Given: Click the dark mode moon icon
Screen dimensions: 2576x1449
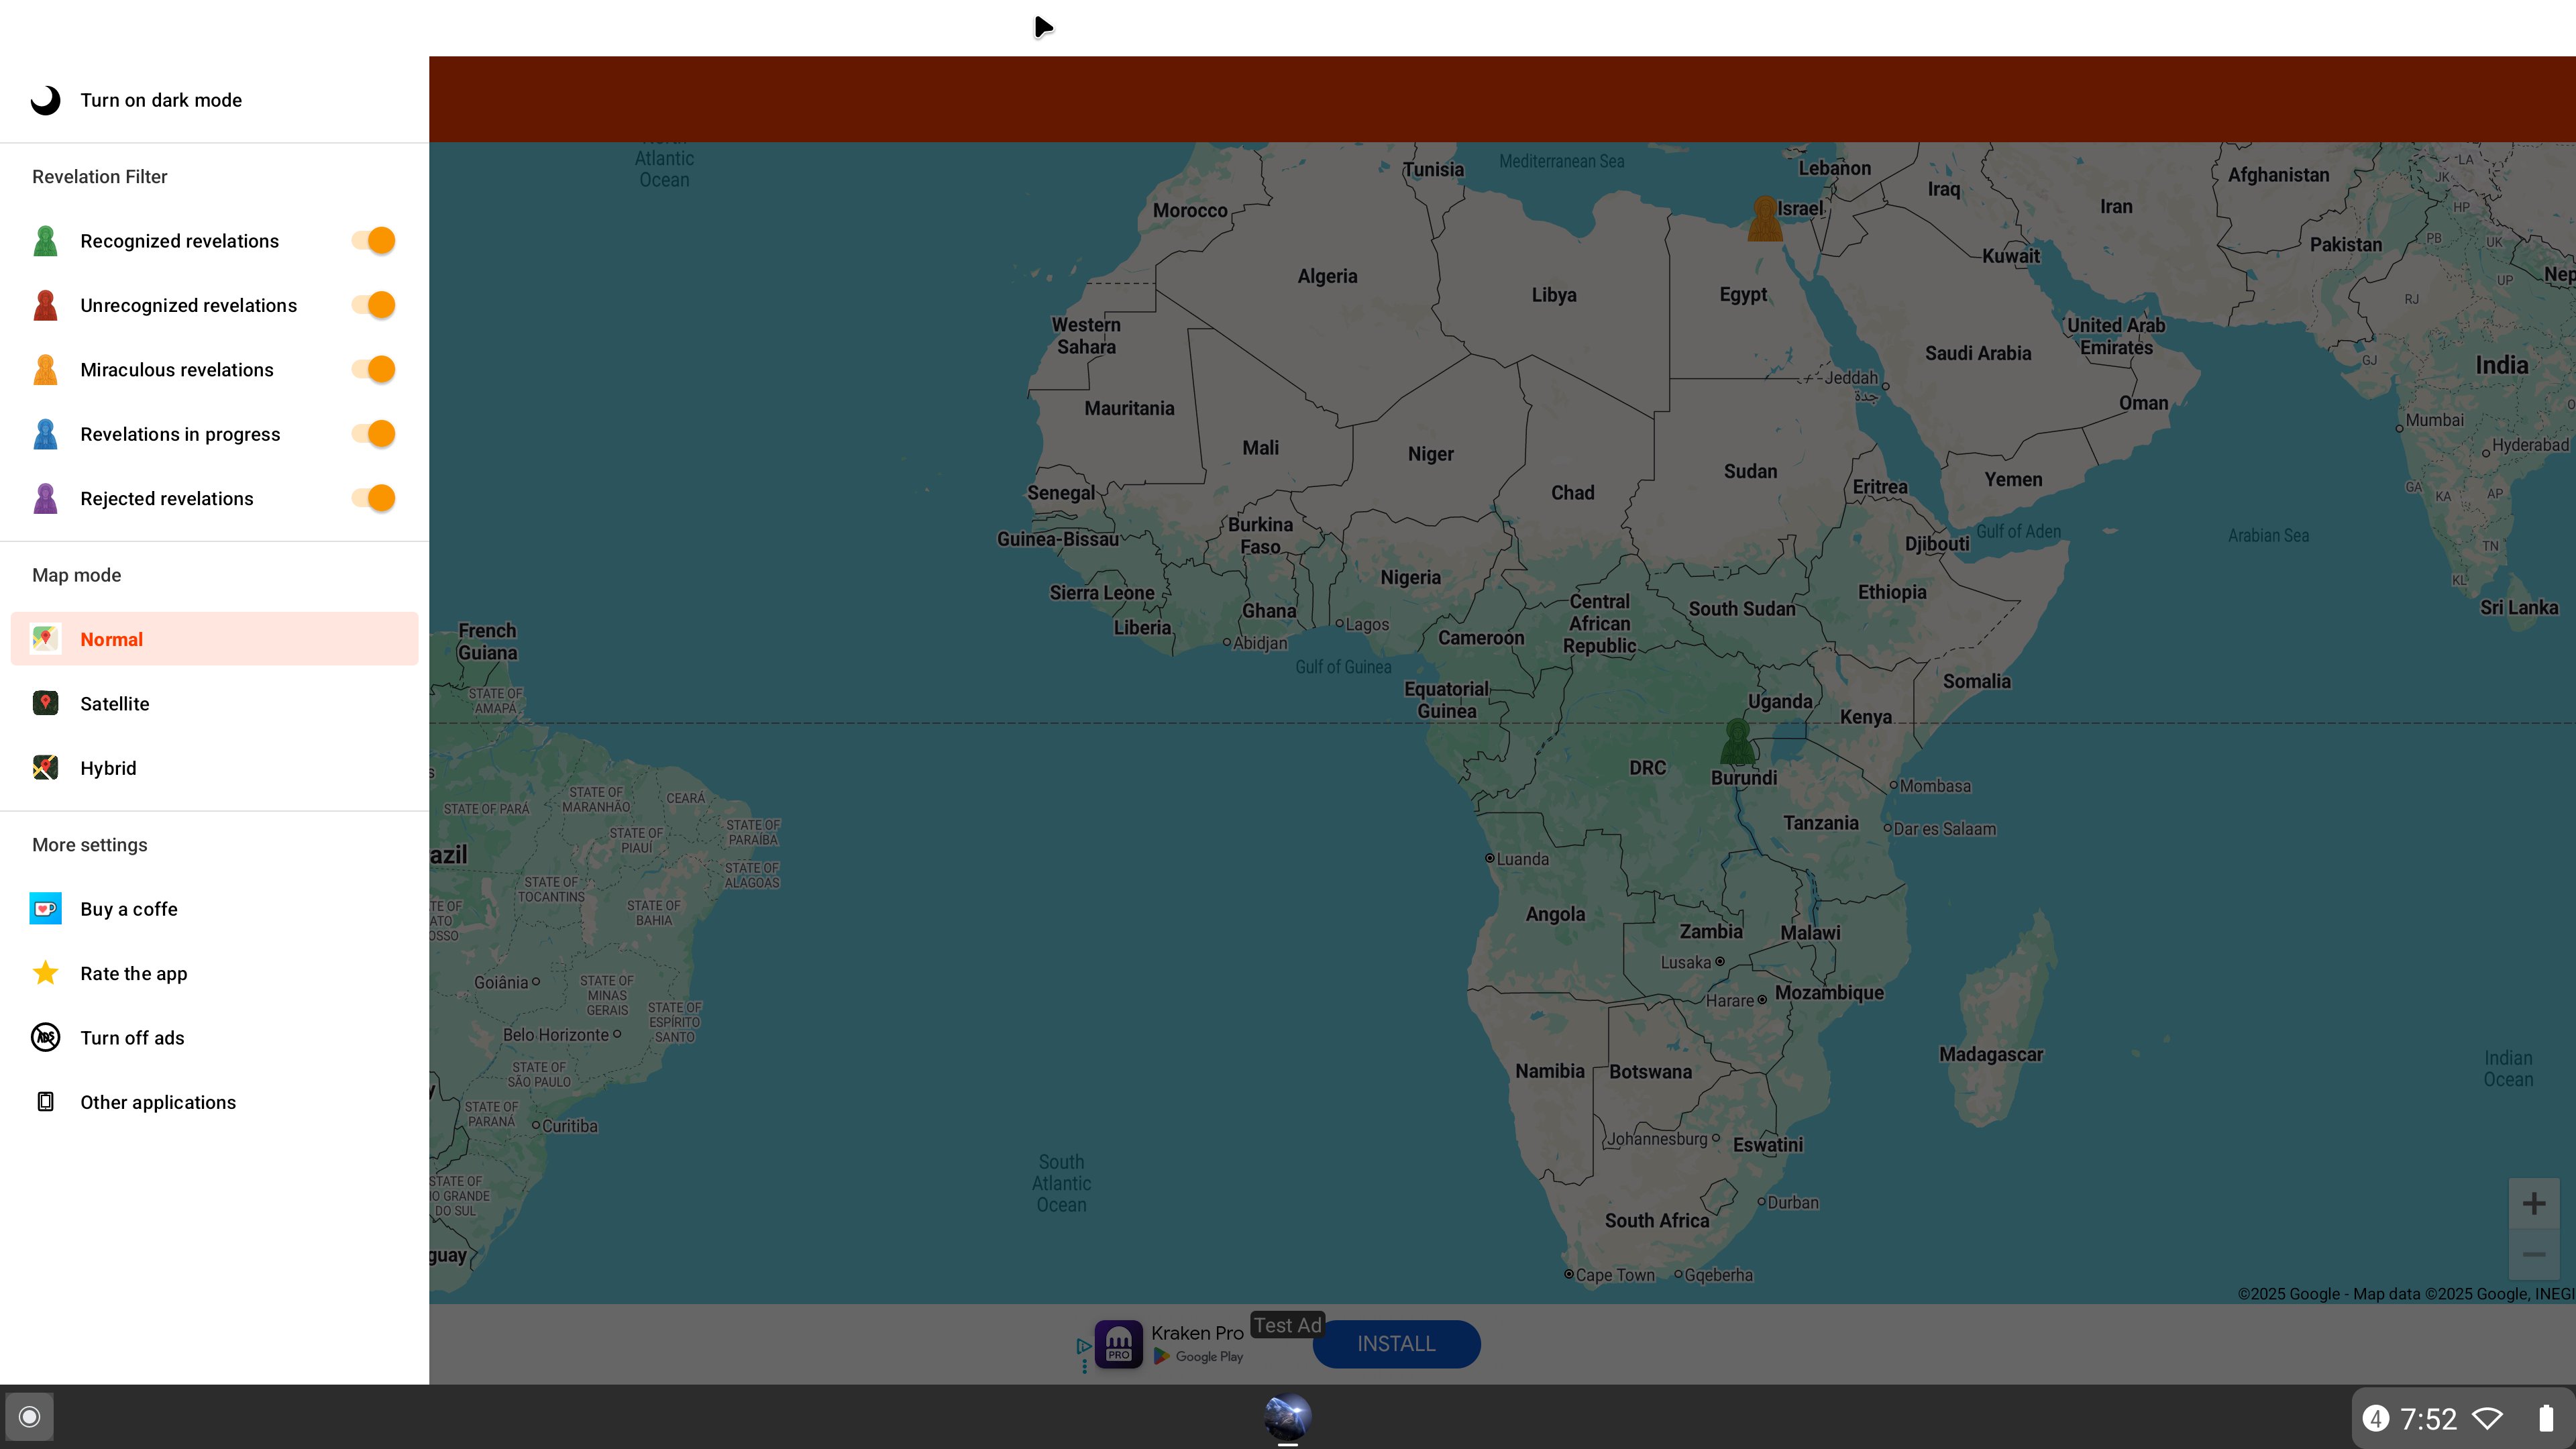Looking at the screenshot, I should click(45, 100).
